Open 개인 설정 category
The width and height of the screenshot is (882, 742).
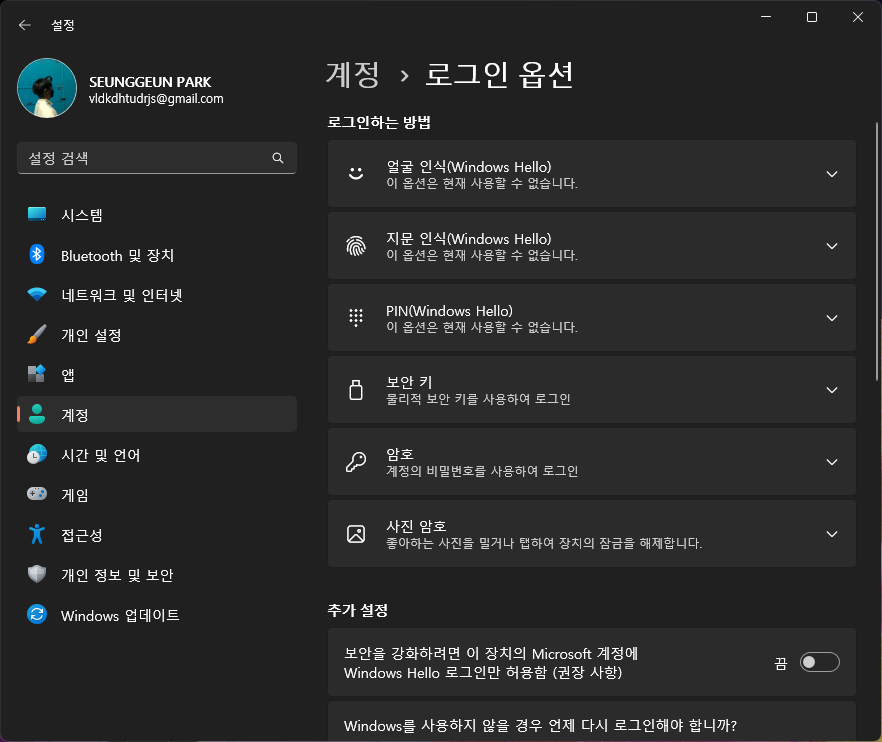click(x=157, y=335)
